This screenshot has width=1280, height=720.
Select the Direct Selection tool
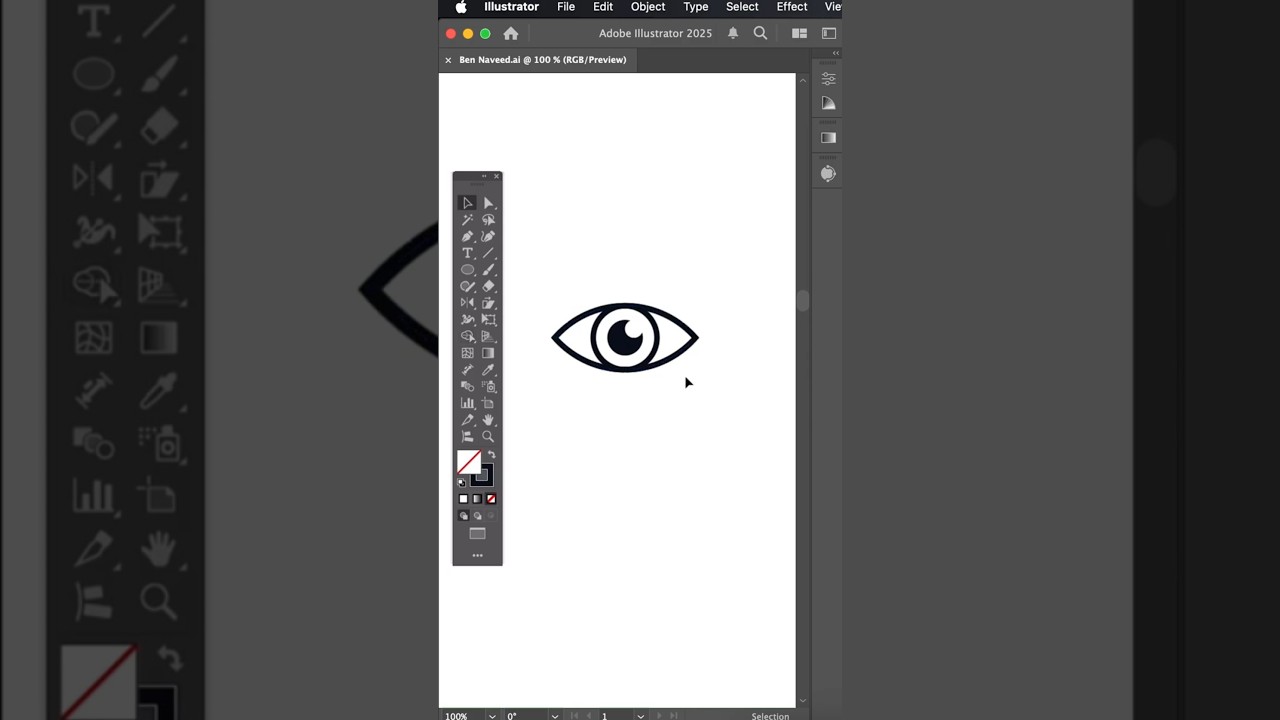coord(488,203)
